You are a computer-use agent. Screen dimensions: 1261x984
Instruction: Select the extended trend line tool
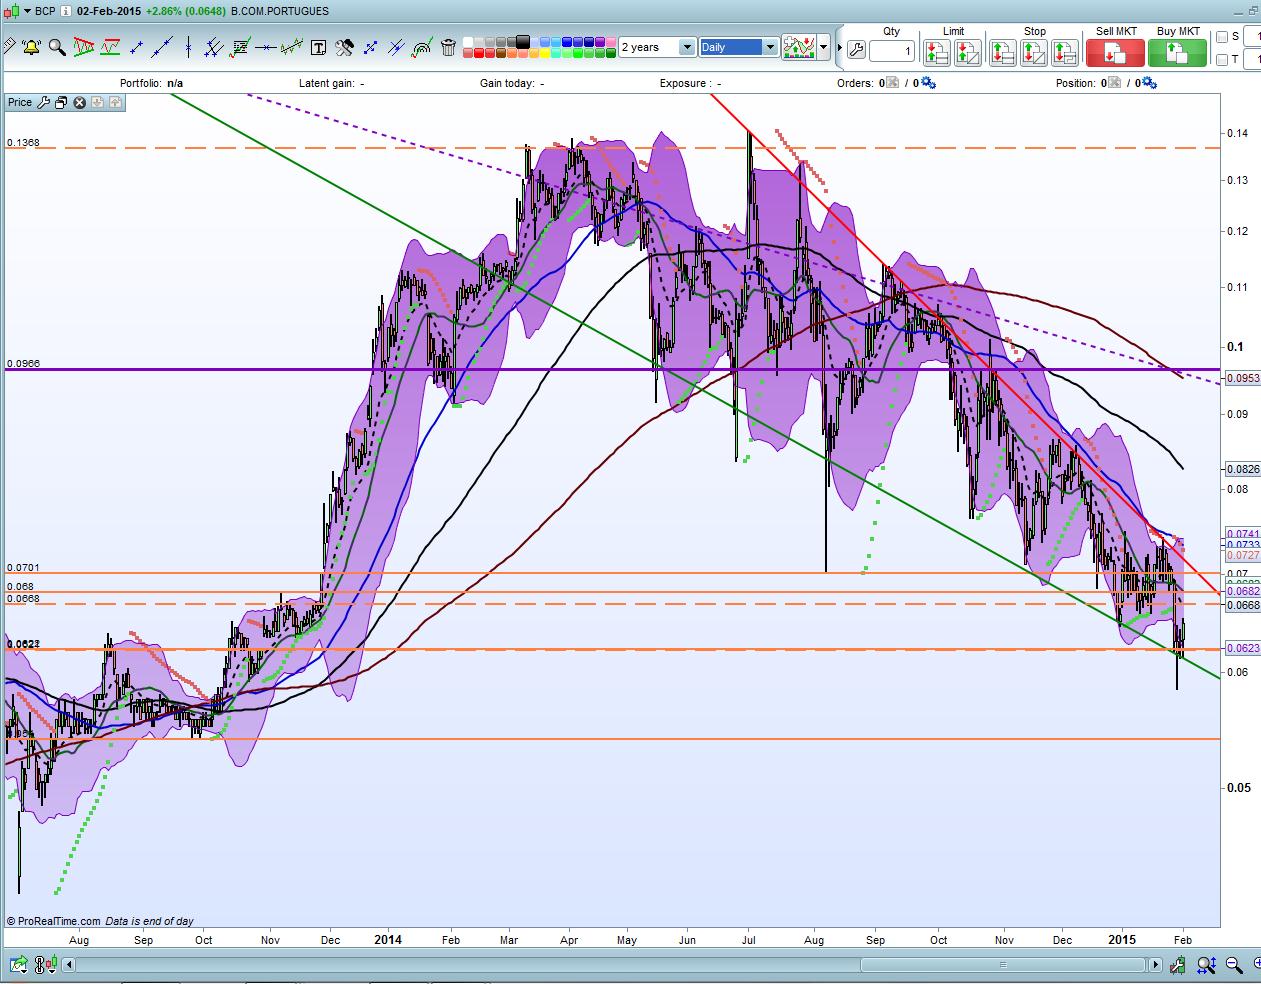[163, 47]
